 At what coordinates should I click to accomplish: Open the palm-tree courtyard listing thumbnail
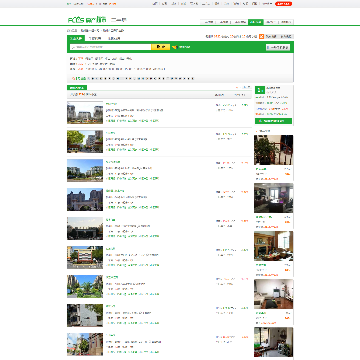coord(85,286)
